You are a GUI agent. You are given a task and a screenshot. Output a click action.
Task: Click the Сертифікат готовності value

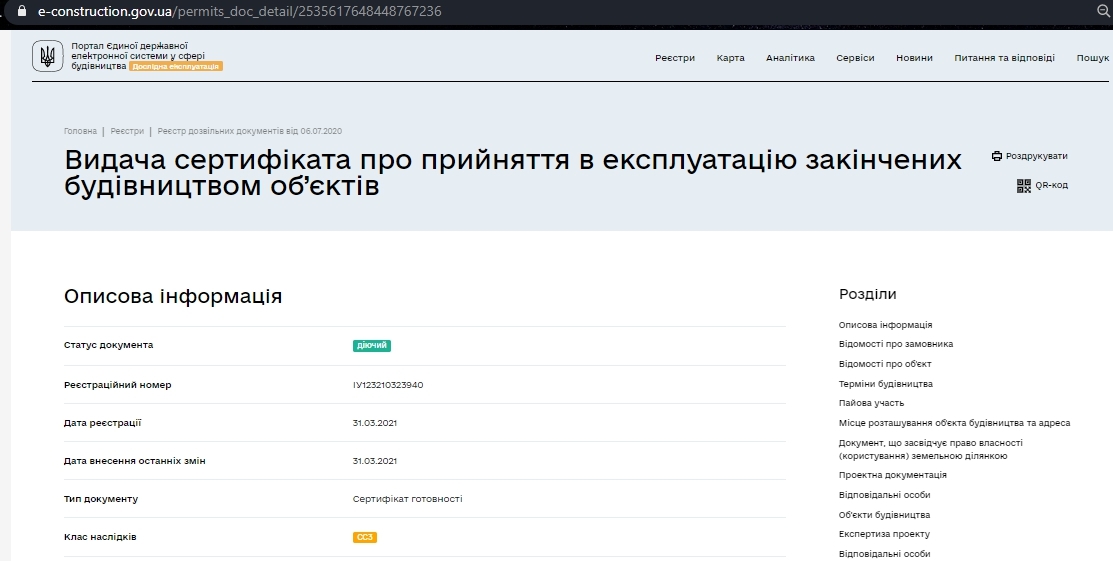pos(407,499)
